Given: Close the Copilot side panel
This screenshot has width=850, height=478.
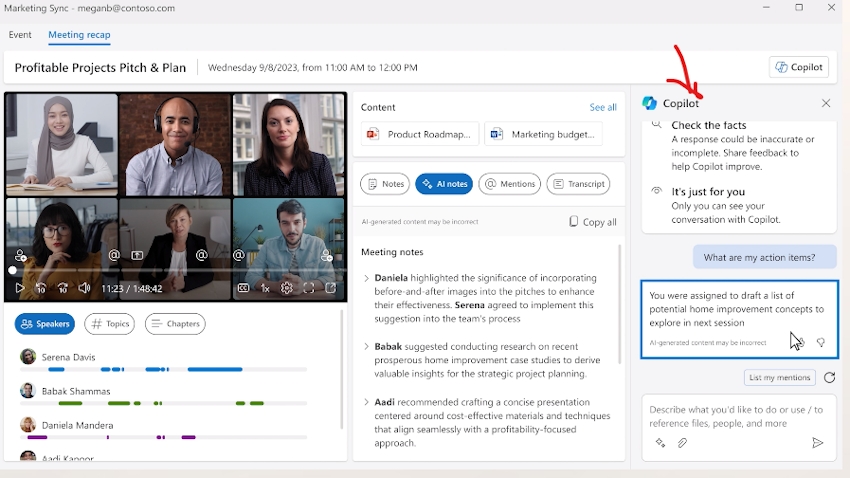Looking at the screenshot, I should pyautogui.click(x=826, y=103).
